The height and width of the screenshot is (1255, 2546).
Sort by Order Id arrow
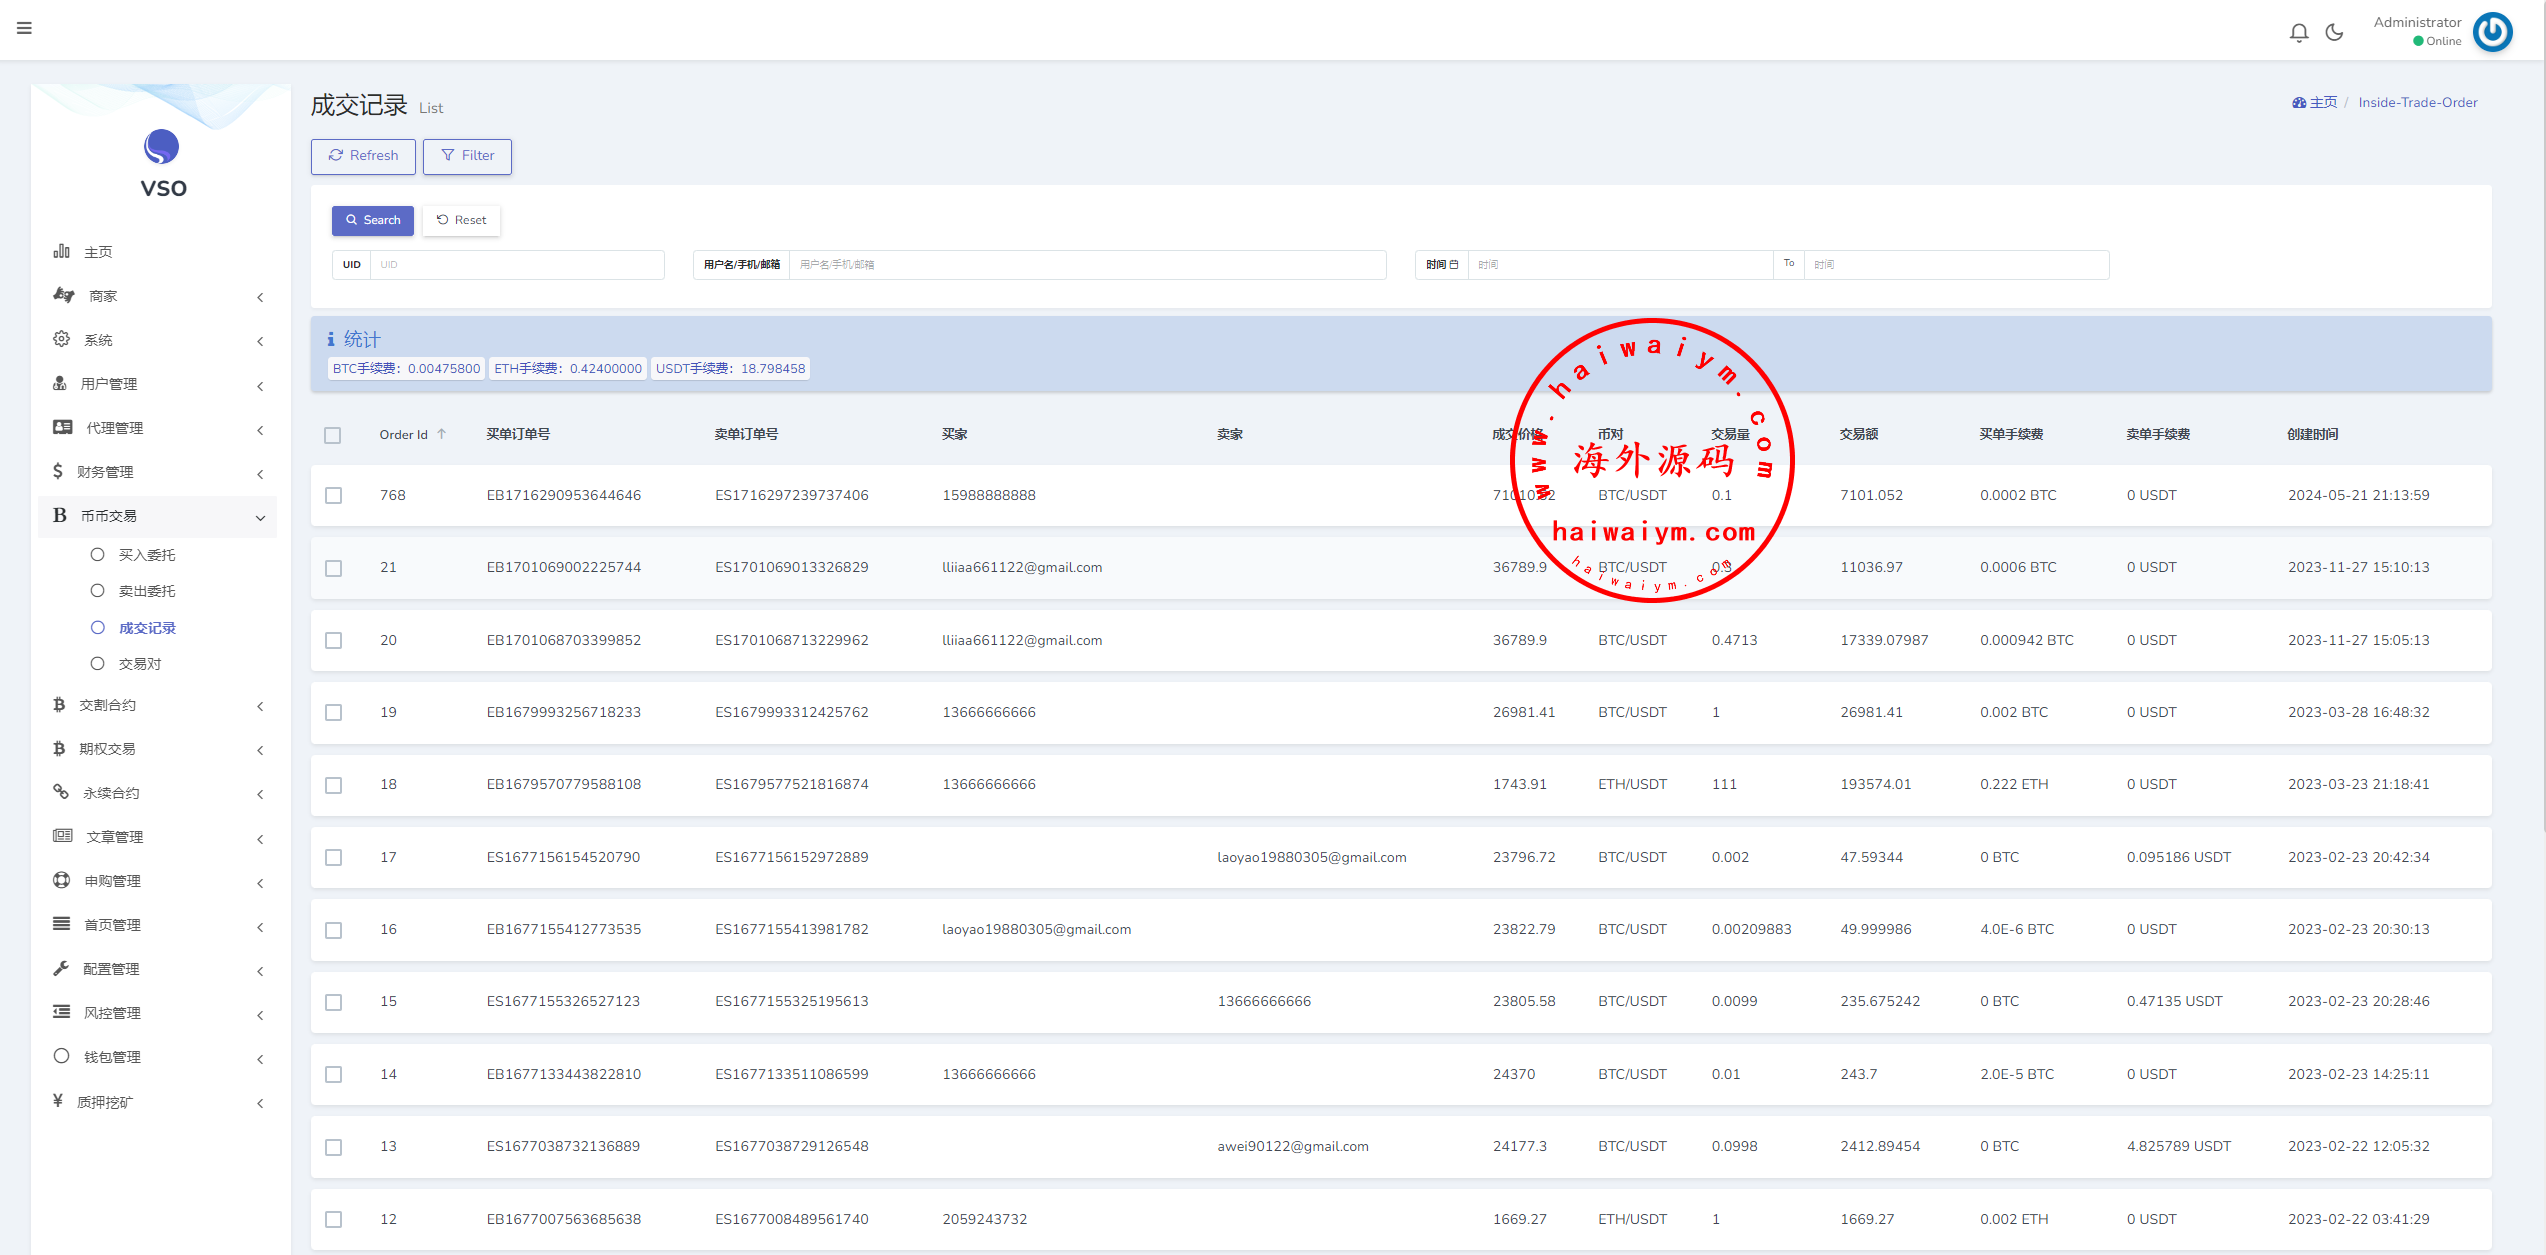(x=441, y=434)
